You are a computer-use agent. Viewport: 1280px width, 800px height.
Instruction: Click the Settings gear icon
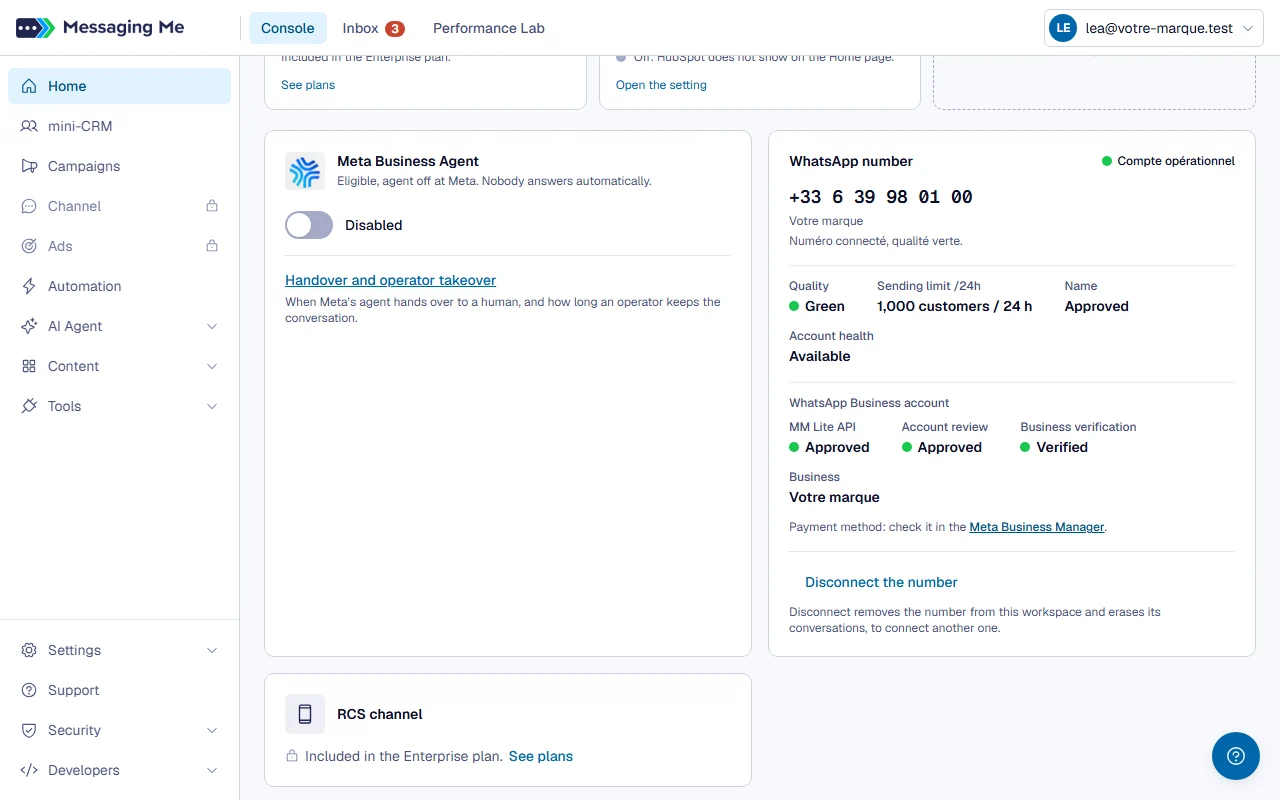29,650
